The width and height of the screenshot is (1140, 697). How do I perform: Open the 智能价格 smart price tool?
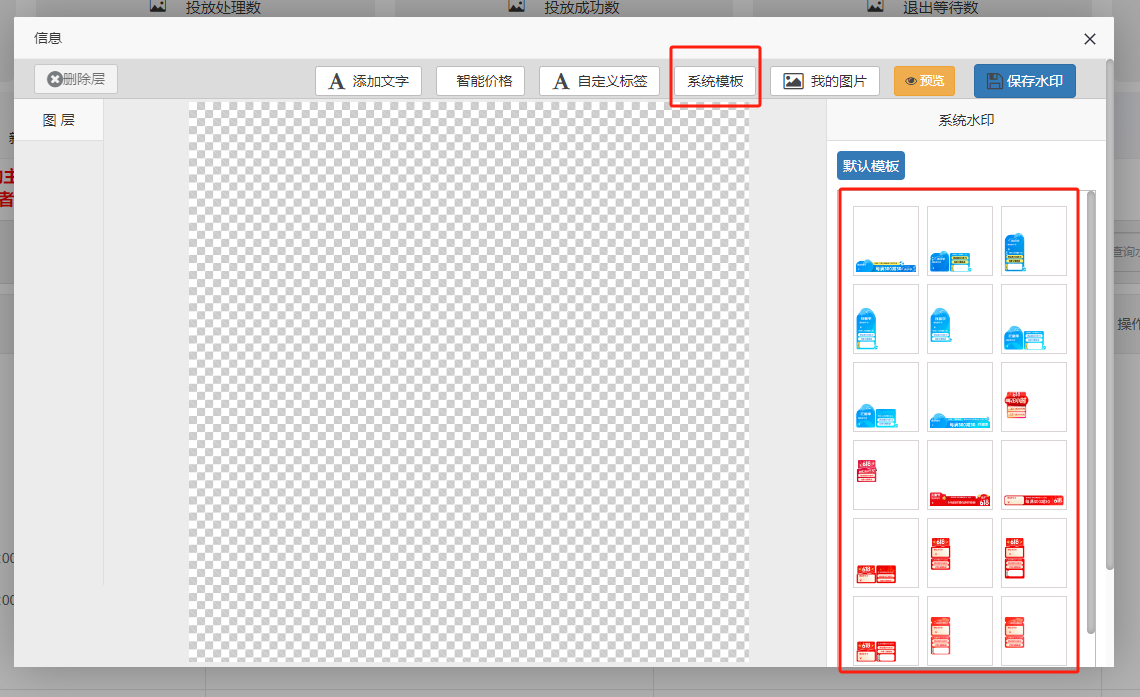click(481, 81)
